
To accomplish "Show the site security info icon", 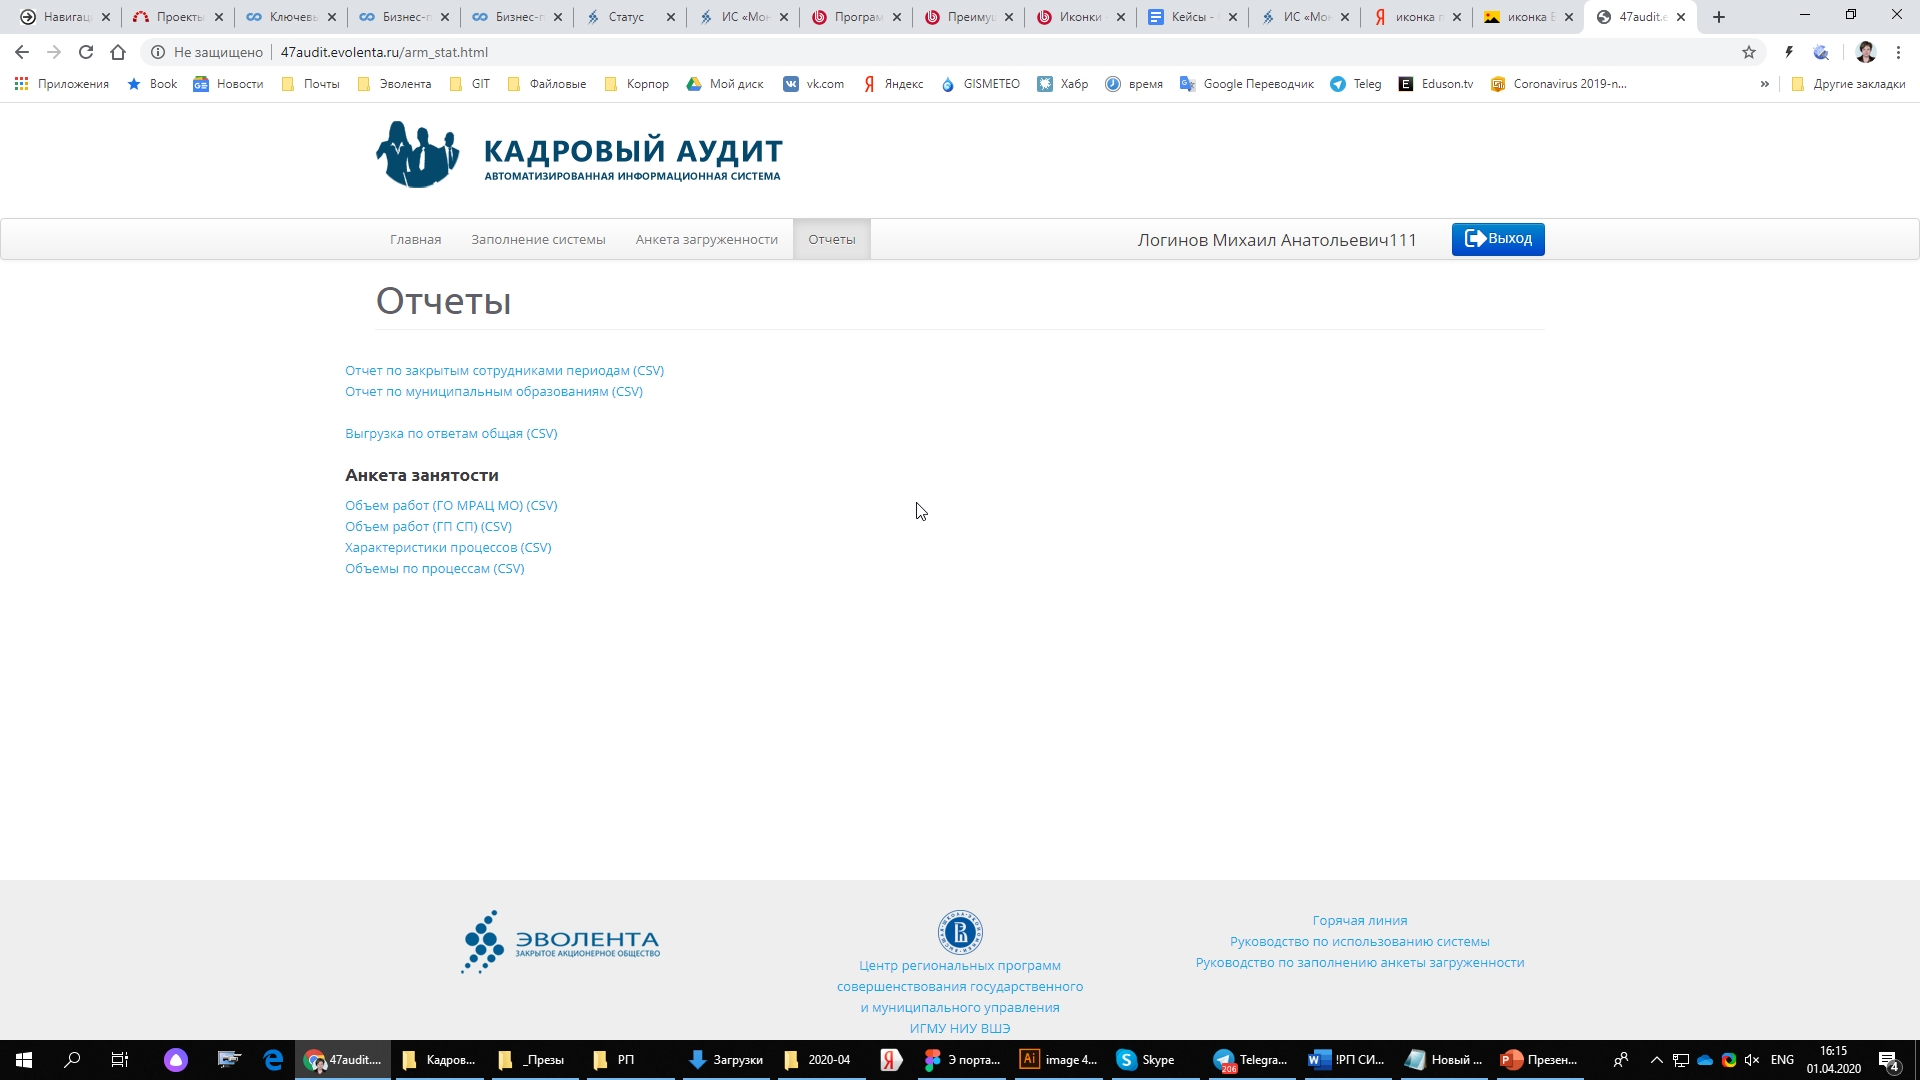I will [158, 52].
